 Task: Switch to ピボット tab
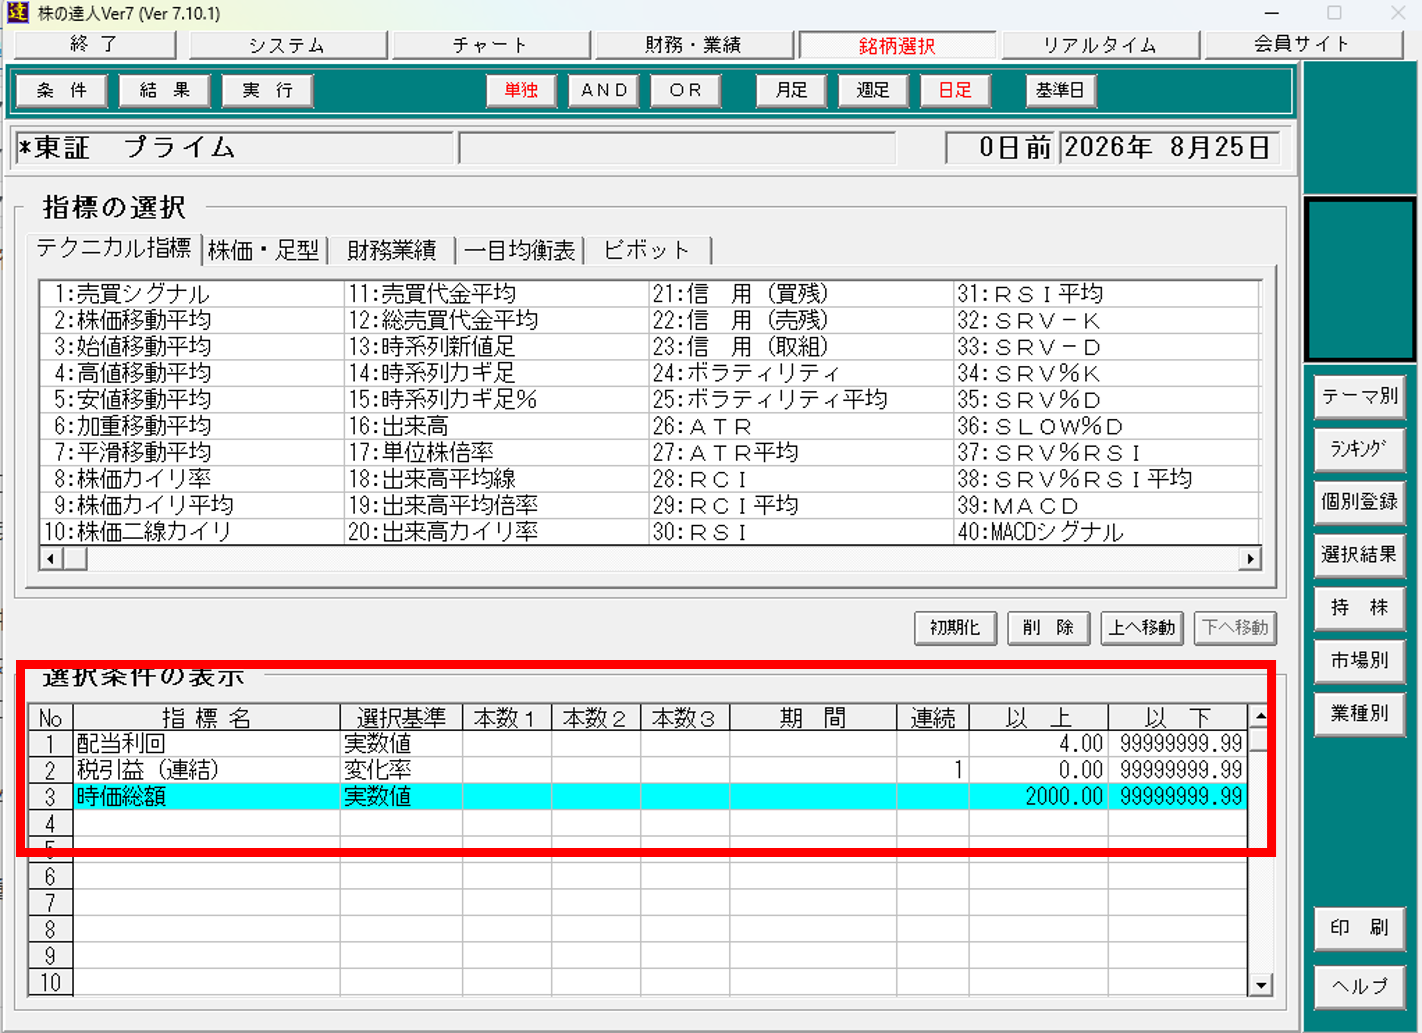pos(647,250)
